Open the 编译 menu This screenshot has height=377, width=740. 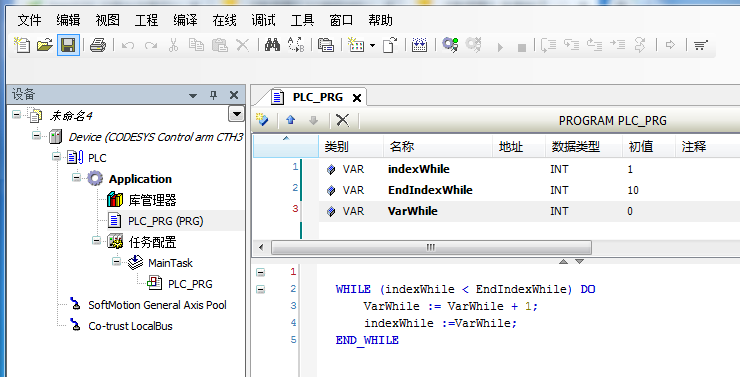(x=185, y=20)
